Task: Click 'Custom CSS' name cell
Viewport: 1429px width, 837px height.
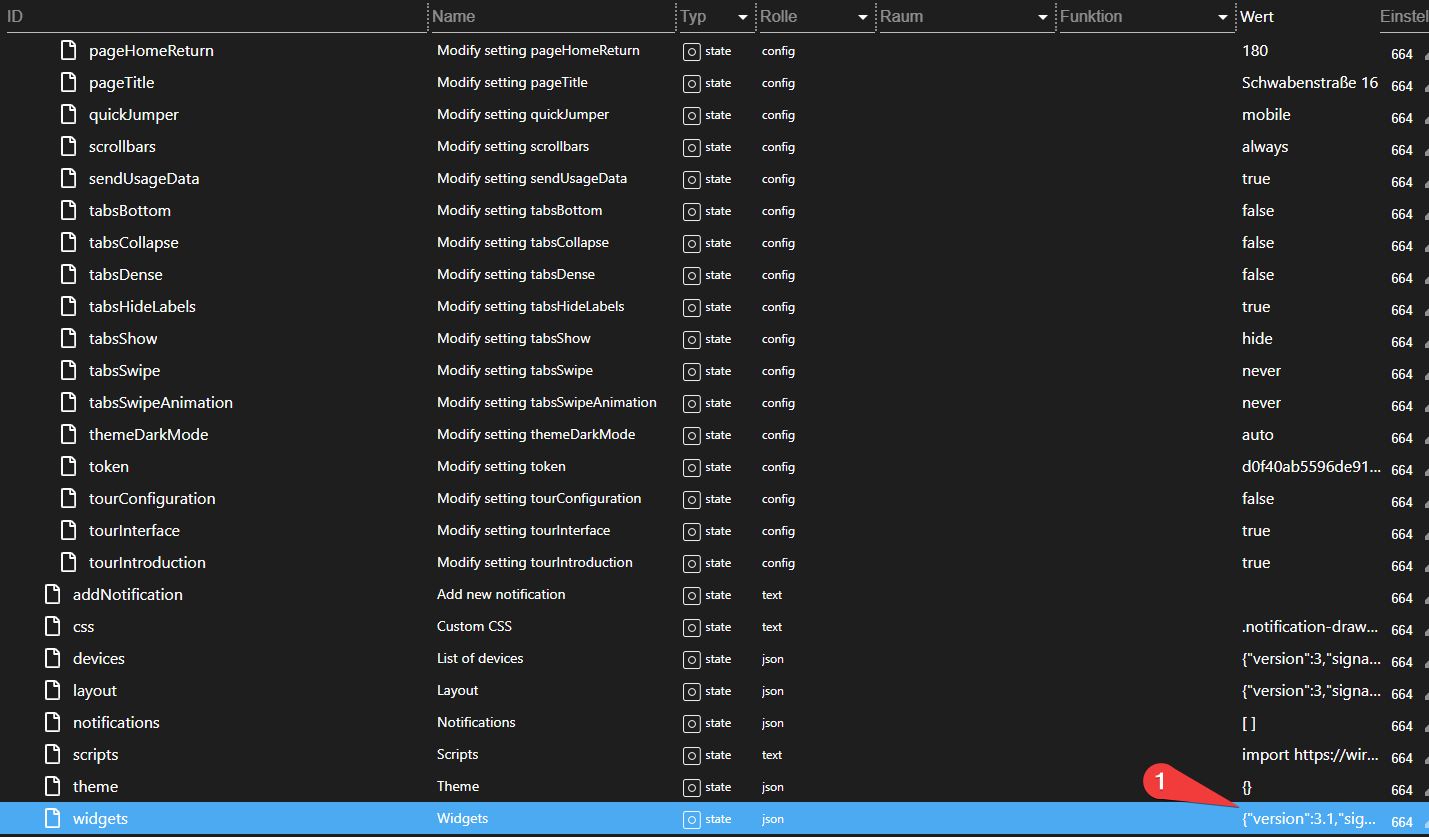Action: tap(475, 626)
